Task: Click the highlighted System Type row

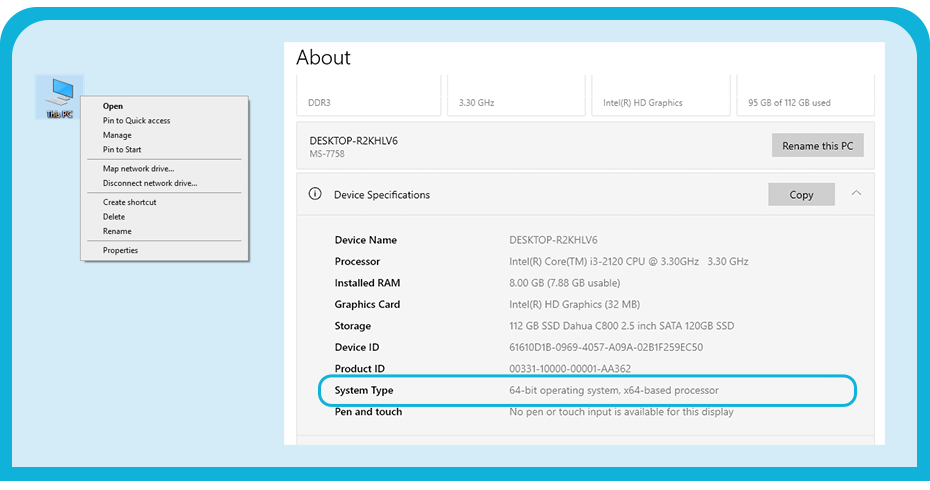Action: click(x=587, y=390)
